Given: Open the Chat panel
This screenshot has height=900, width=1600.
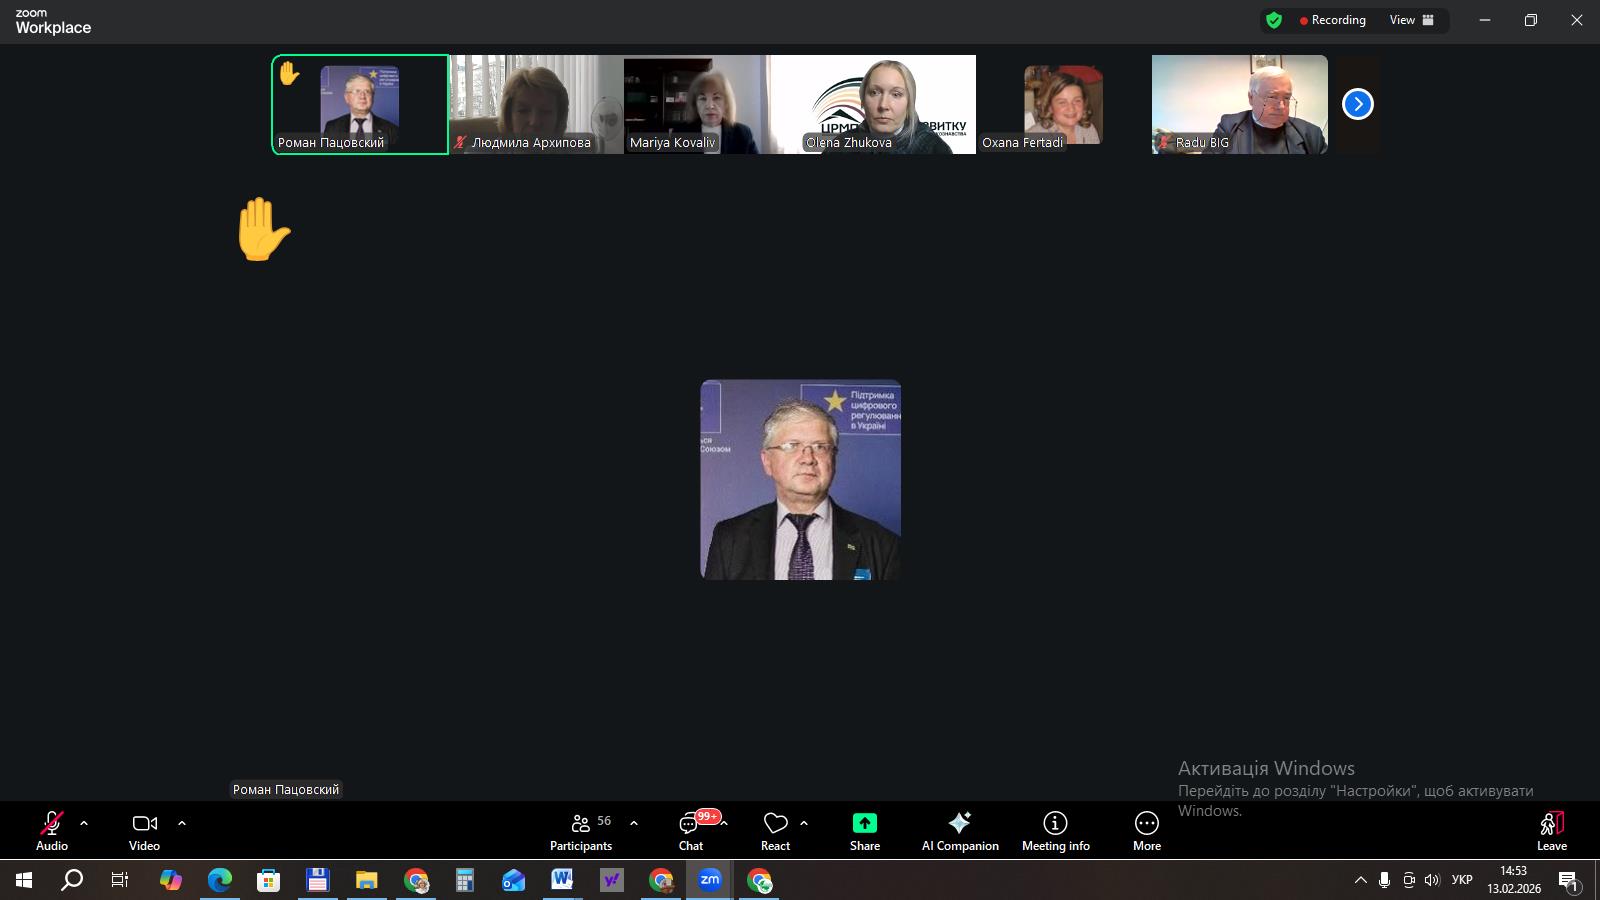Looking at the screenshot, I should (690, 830).
